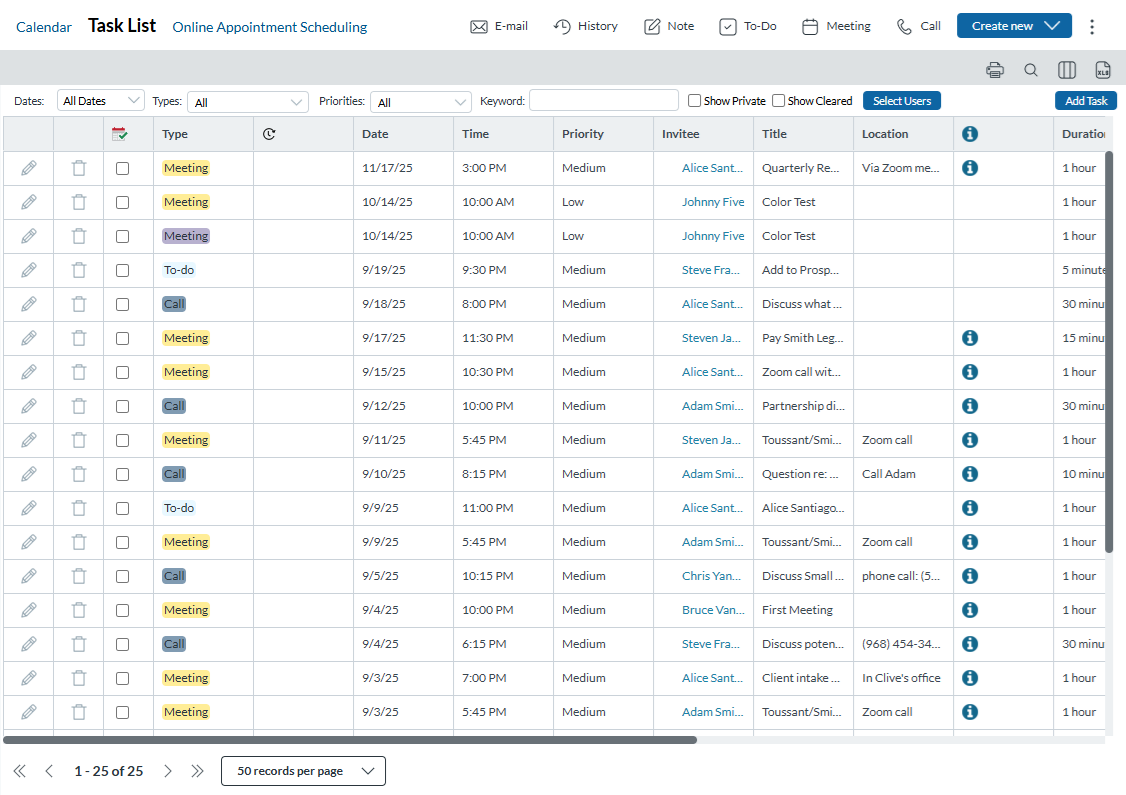
Task: Open the search magnifier icon
Action: coord(1030,70)
